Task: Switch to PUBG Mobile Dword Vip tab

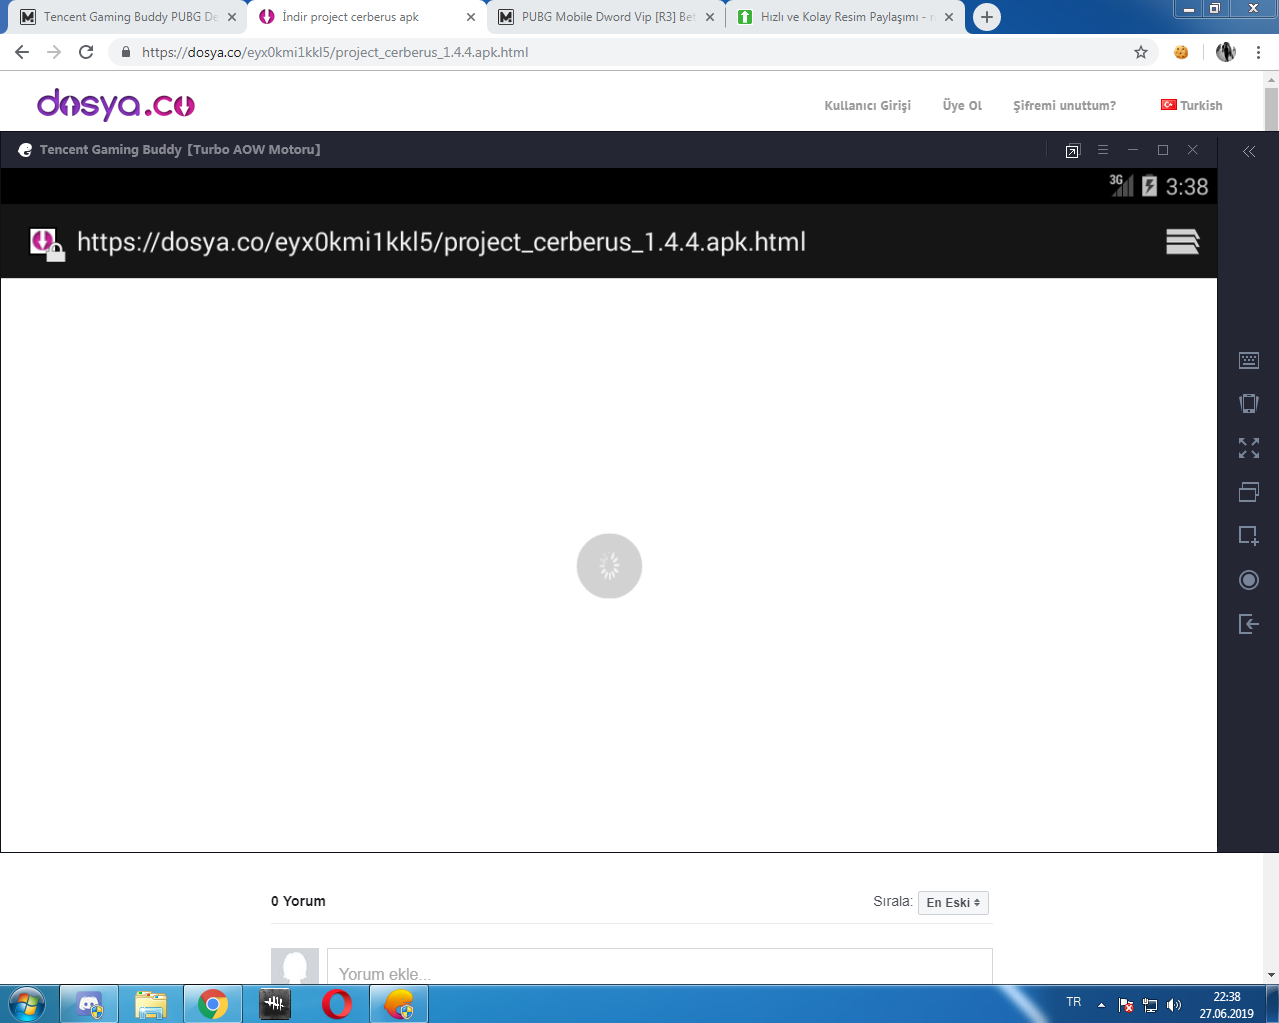Action: (x=608, y=17)
